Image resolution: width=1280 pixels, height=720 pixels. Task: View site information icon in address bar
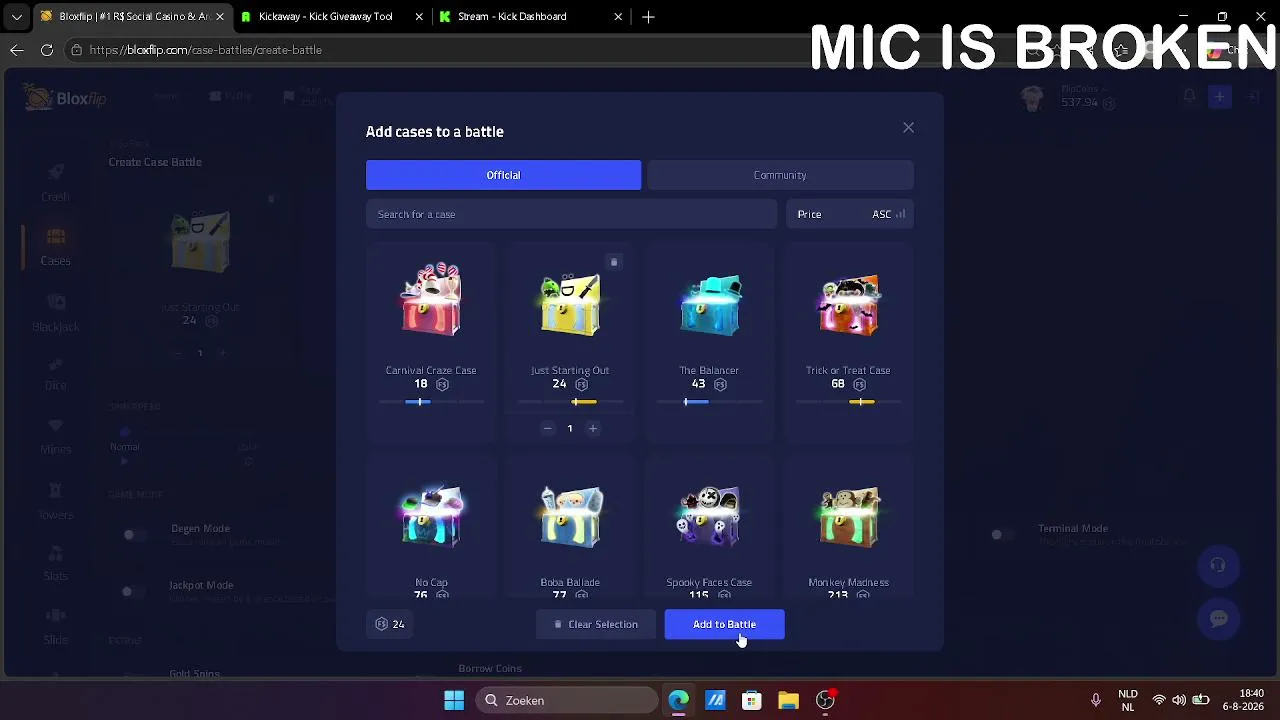(x=76, y=50)
